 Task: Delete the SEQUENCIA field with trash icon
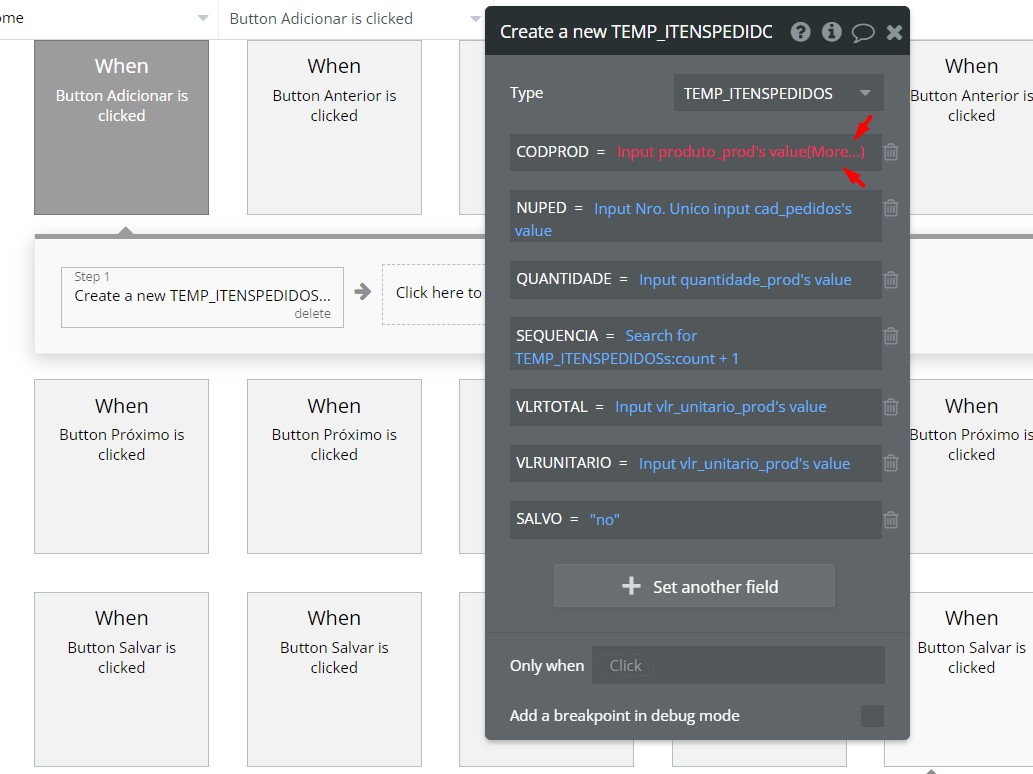tap(891, 336)
